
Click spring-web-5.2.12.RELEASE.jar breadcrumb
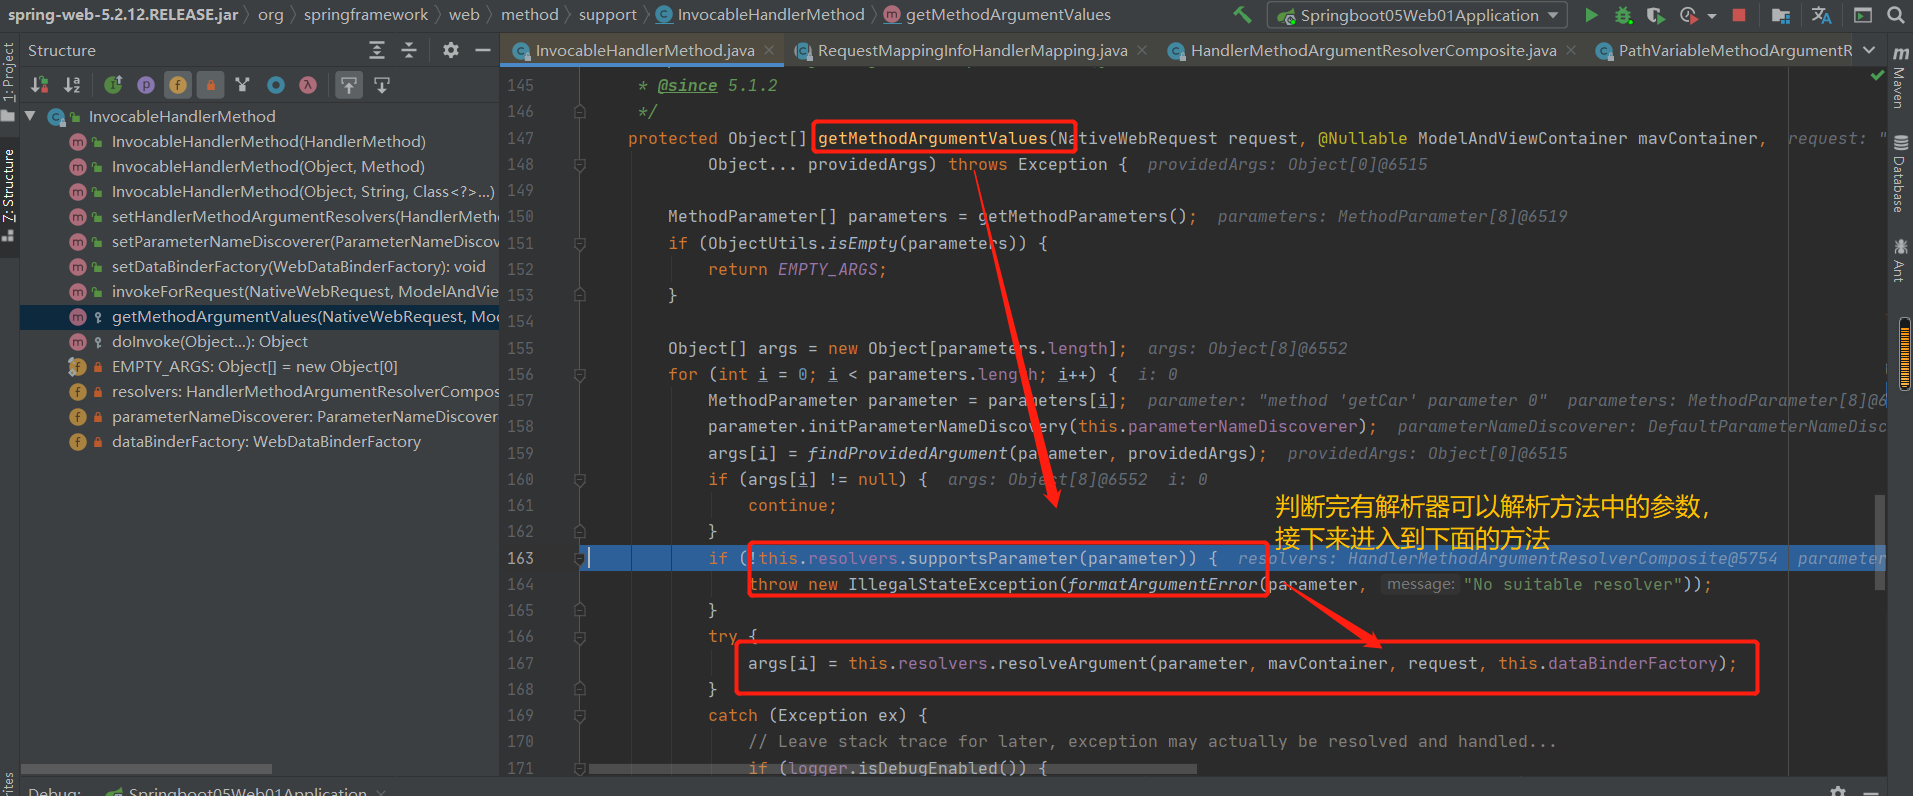point(123,14)
